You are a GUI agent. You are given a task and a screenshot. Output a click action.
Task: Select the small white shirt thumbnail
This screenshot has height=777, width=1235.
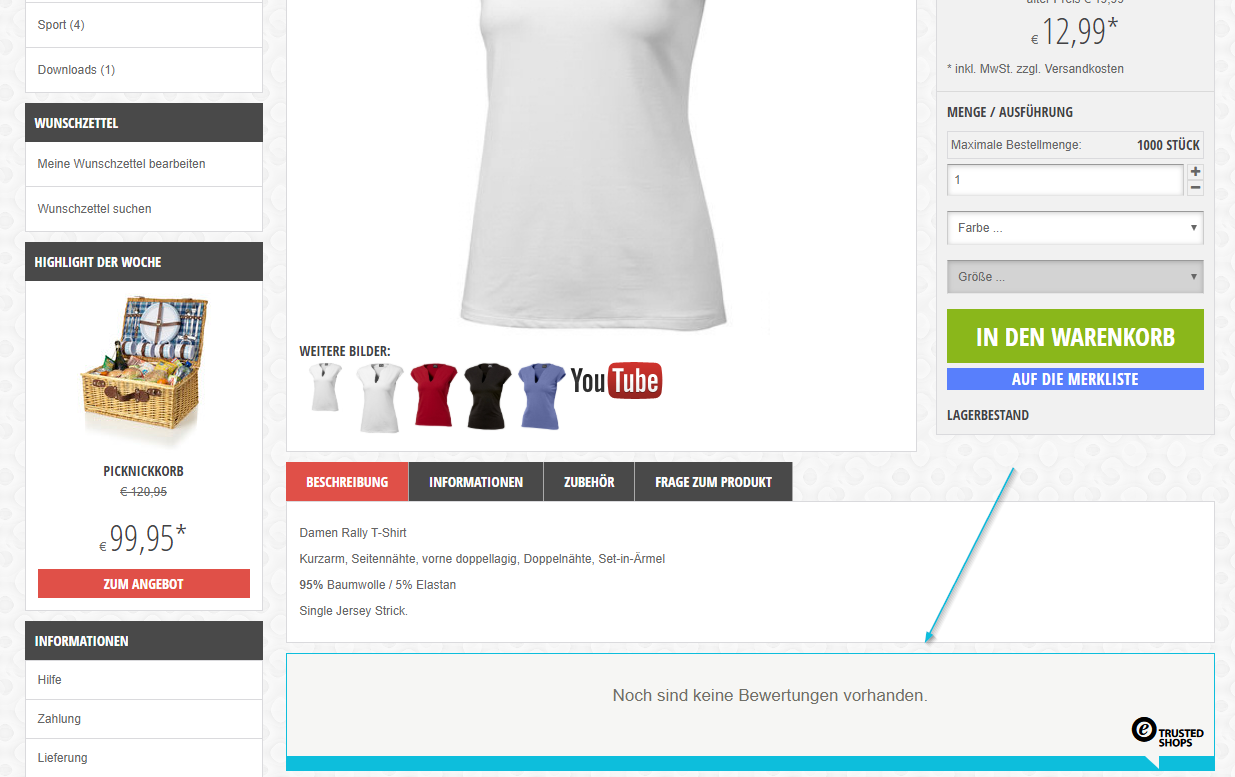325,387
